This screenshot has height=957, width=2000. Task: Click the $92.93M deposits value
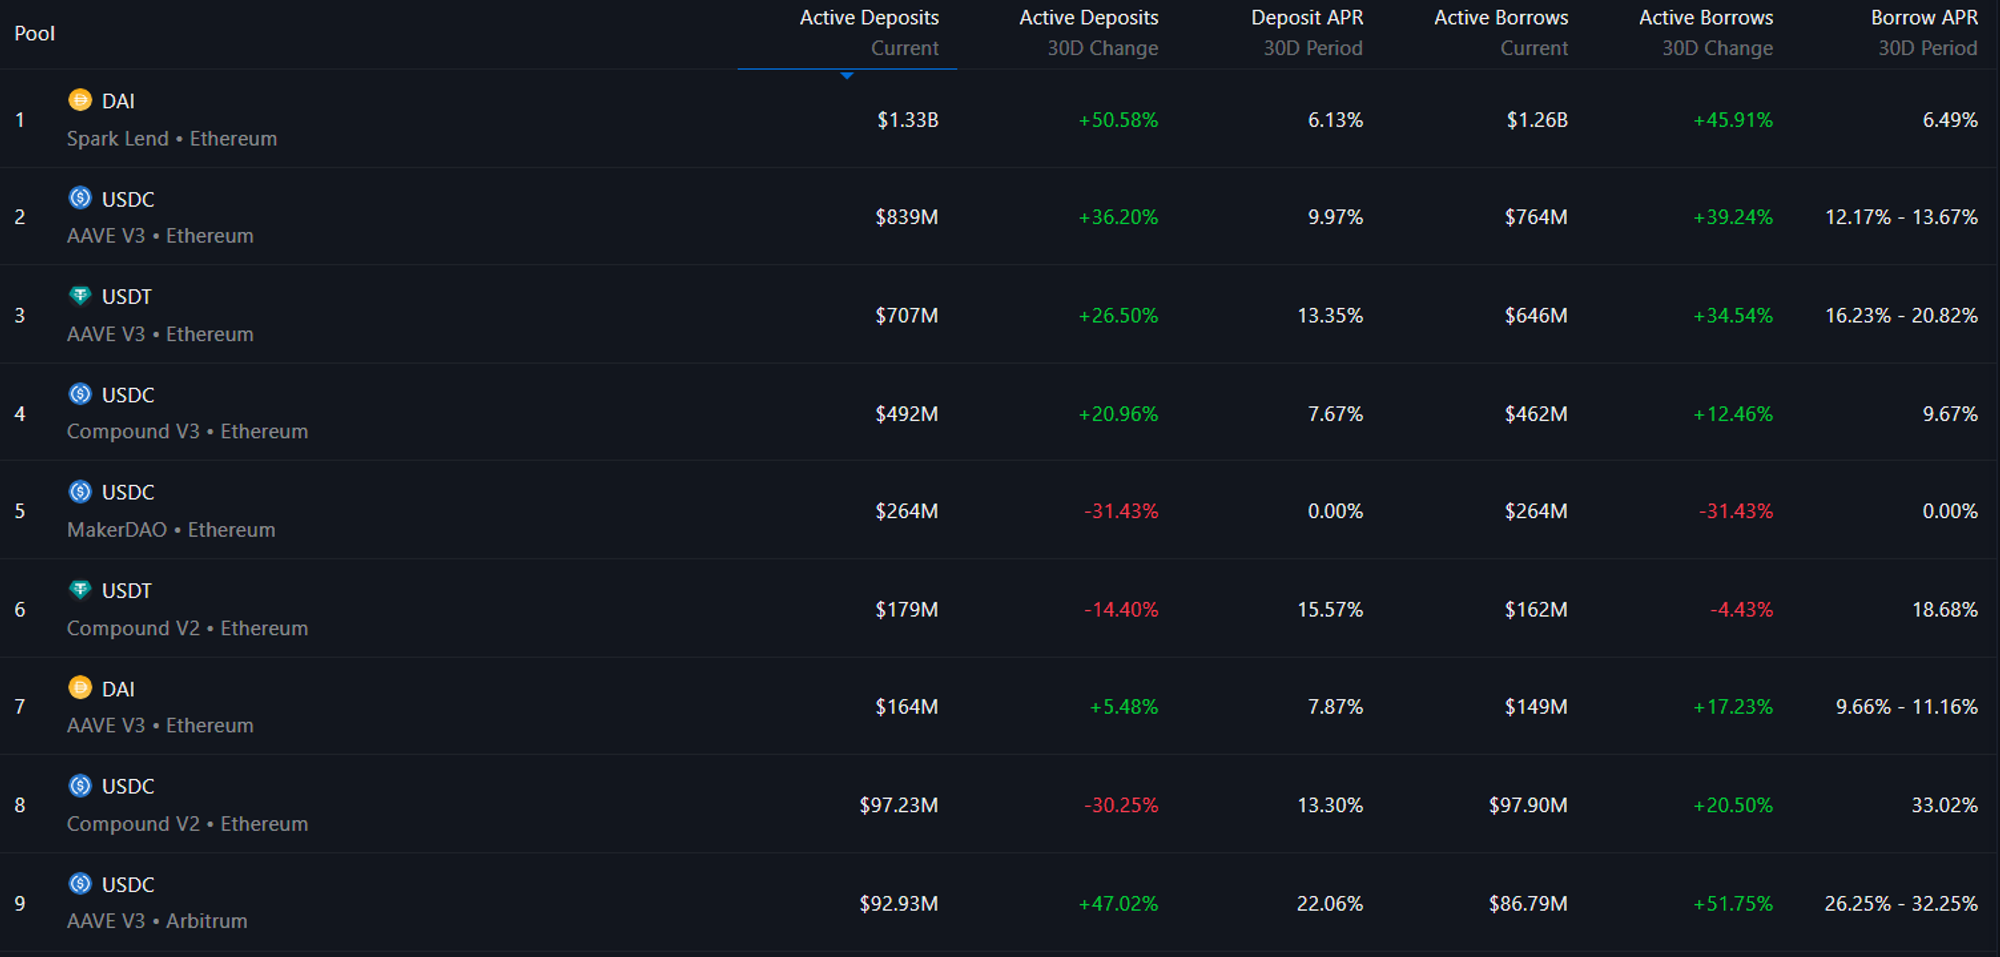[x=899, y=904]
